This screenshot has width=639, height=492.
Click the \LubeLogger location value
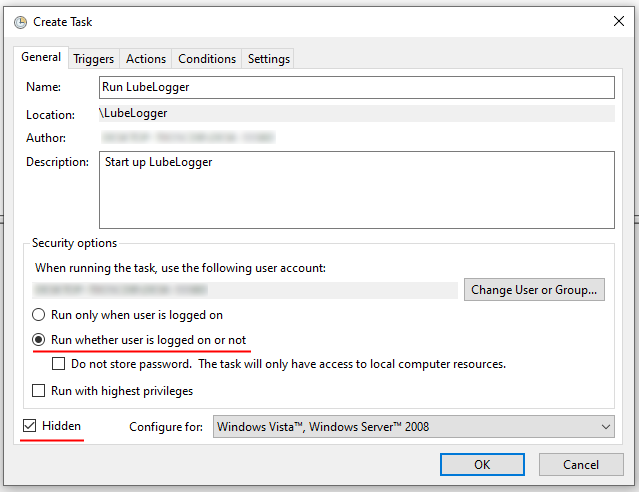(134, 114)
